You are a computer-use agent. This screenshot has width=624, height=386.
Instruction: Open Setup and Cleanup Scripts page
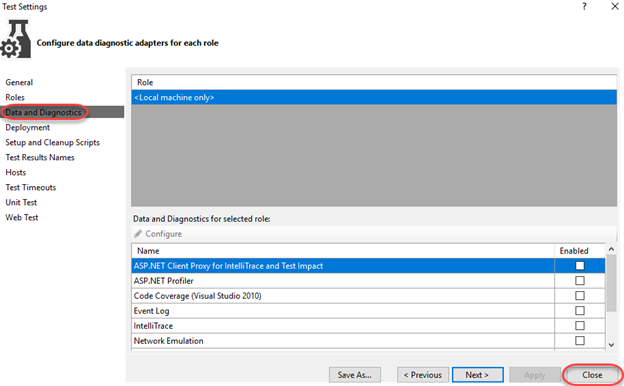coord(52,142)
